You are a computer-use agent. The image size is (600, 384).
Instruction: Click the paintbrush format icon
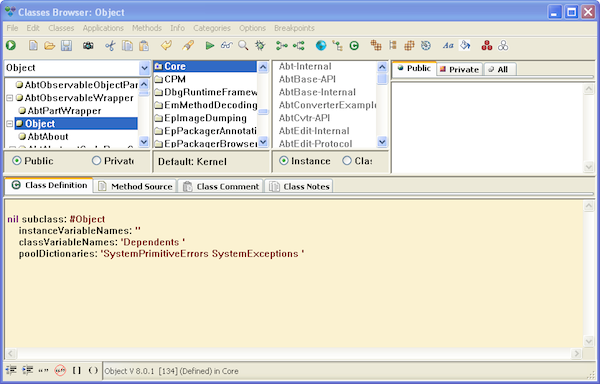(x=188, y=46)
